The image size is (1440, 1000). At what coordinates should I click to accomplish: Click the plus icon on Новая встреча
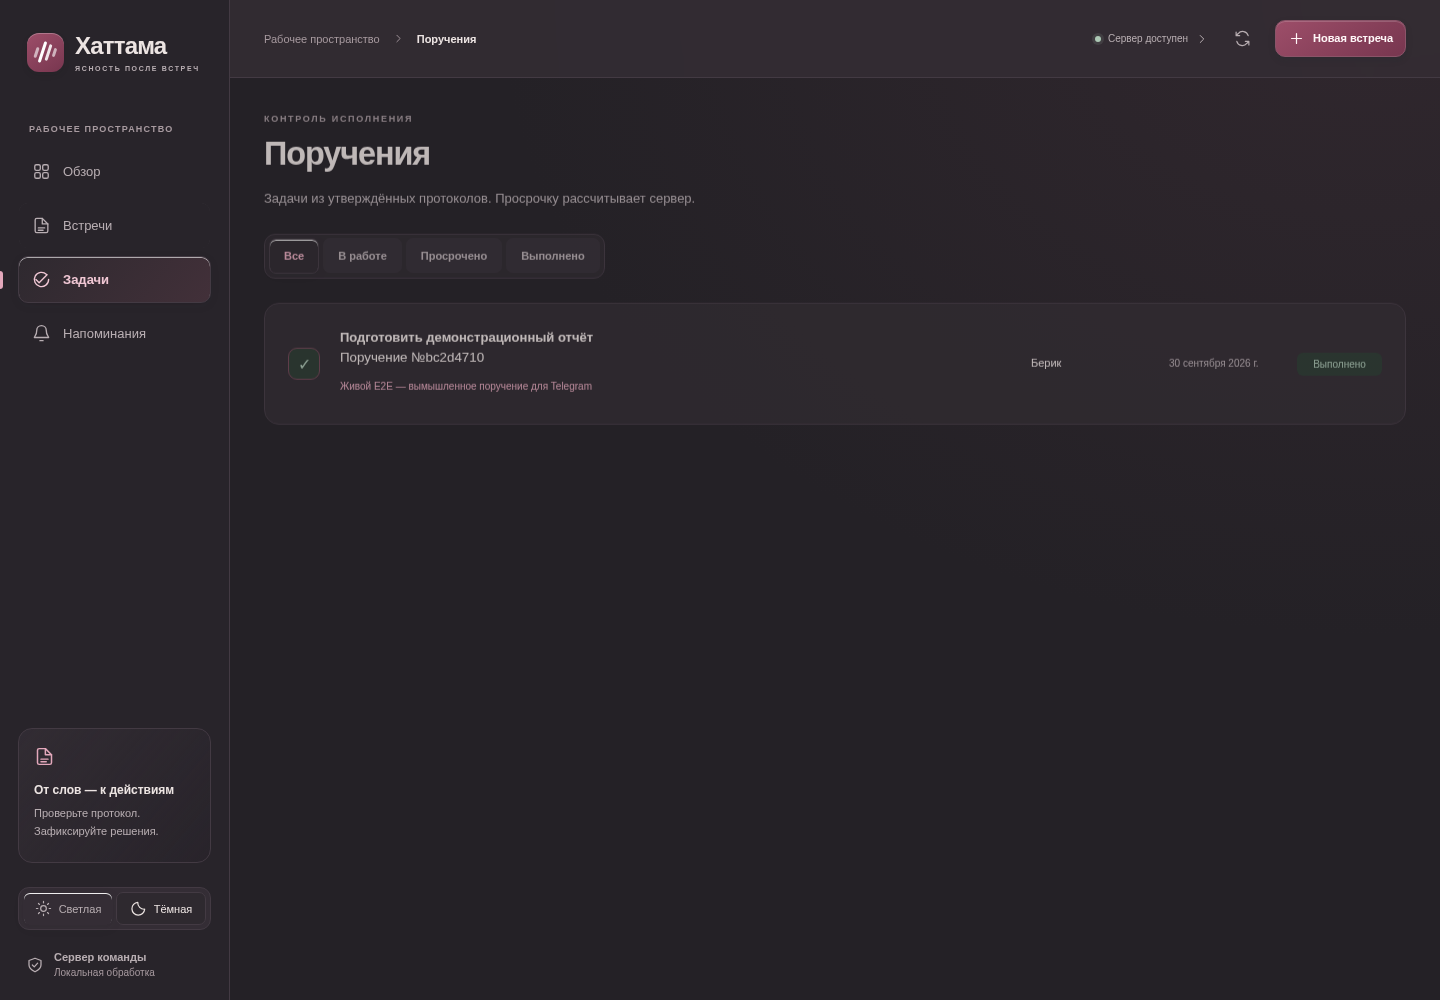tap(1296, 39)
